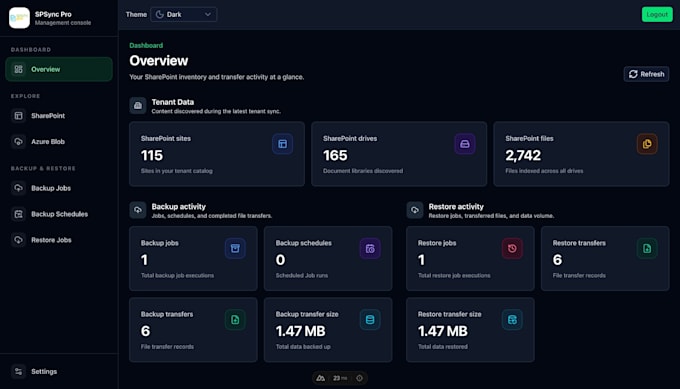The height and width of the screenshot is (389, 680).
Task: Click the 23 ms timing in bottom pill
Action: click(340, 378)
